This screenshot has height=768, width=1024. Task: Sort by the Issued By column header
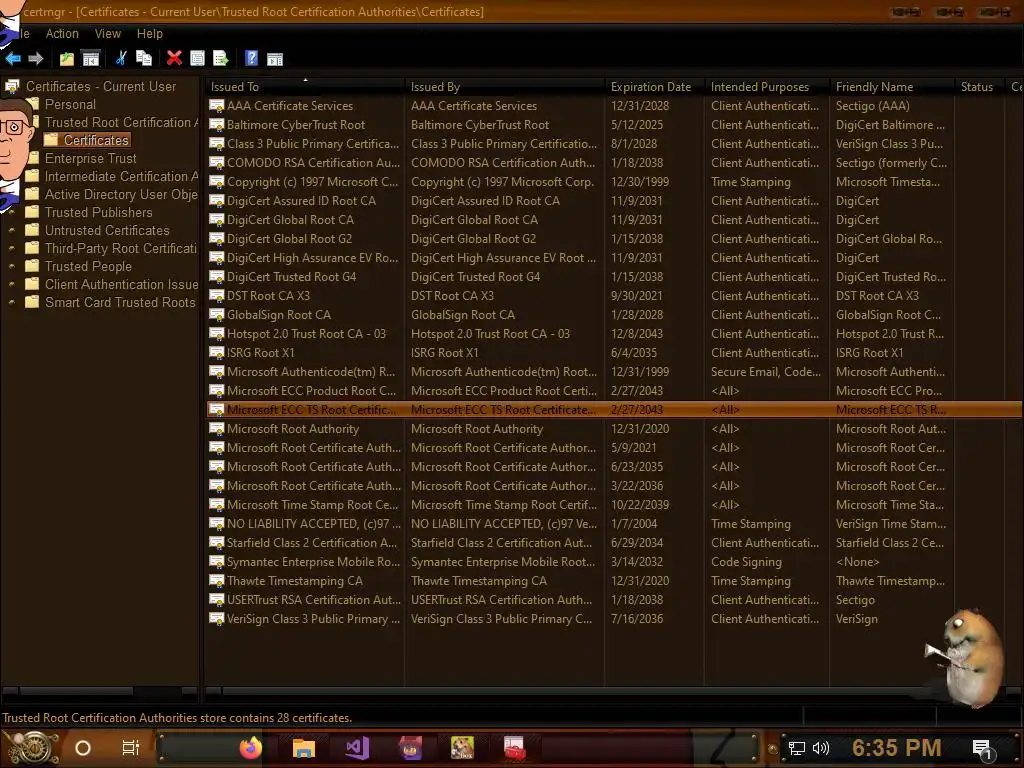click(x=505, y=87)
